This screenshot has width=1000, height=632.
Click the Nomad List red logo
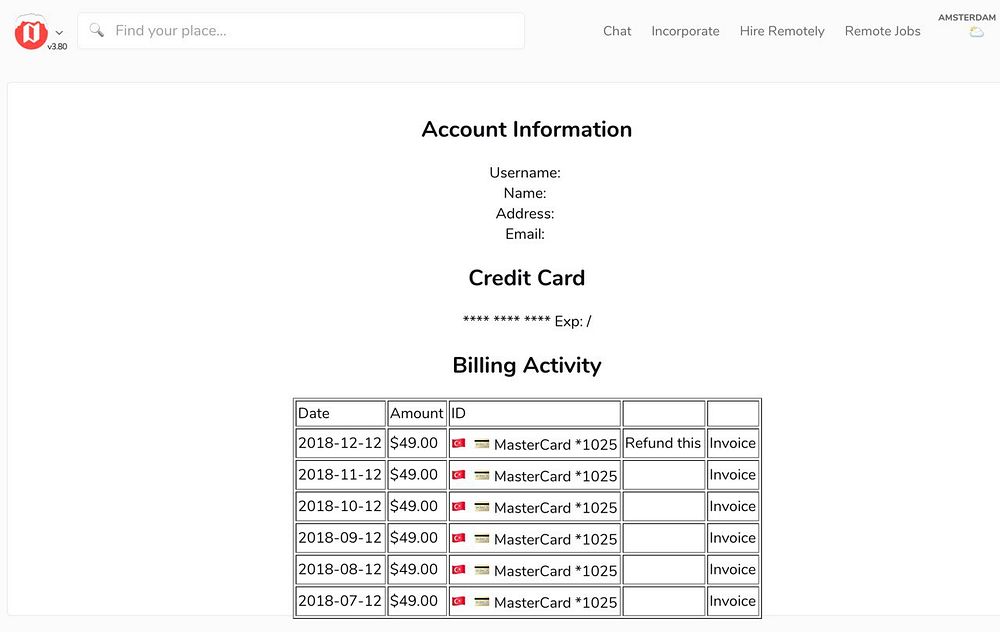coord(31,33)
